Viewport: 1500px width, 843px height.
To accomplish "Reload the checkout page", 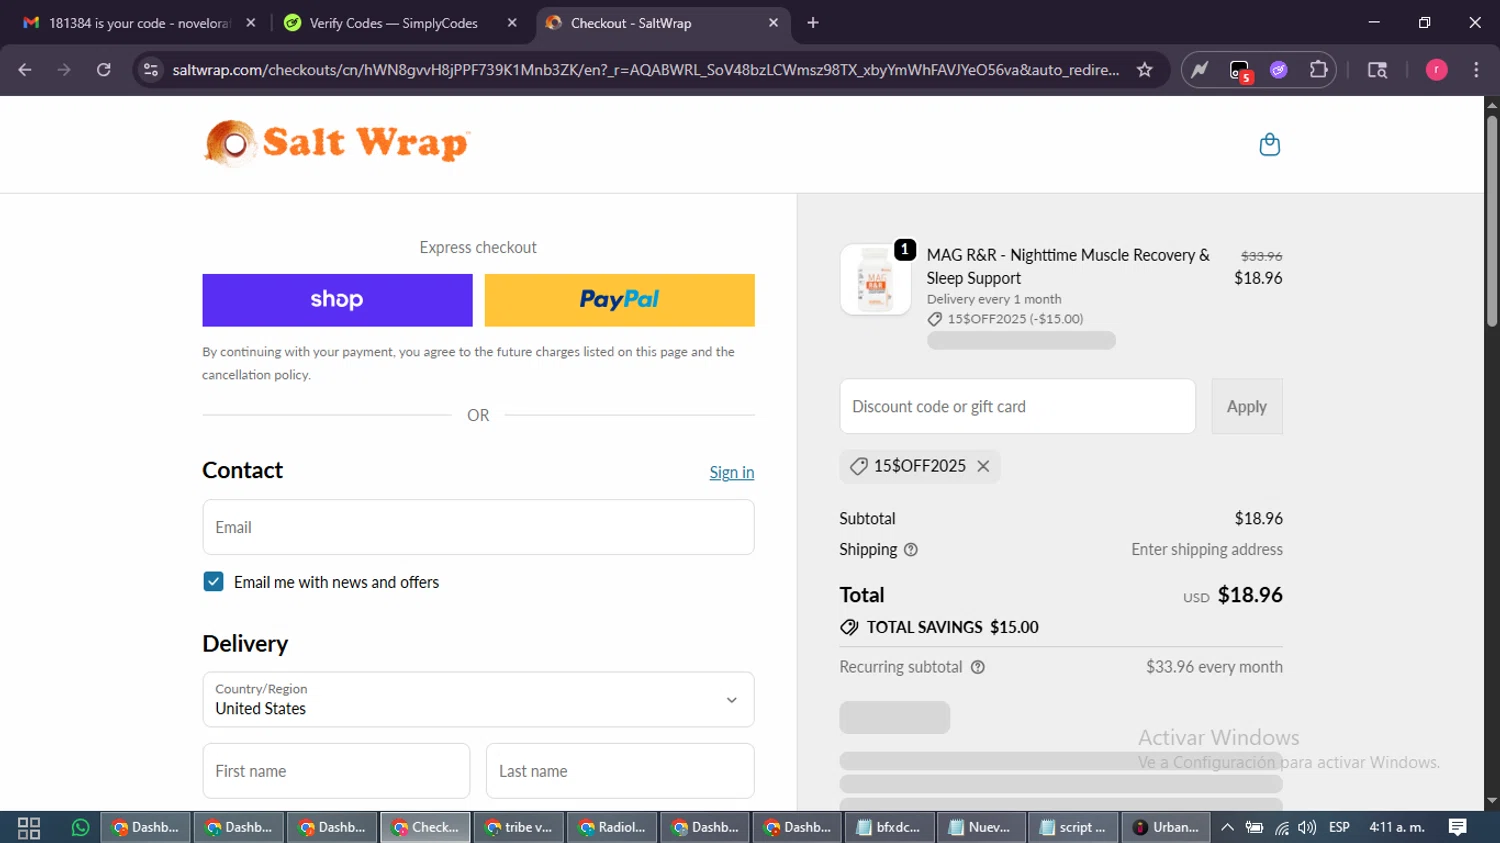I will (x=103, y=70).
